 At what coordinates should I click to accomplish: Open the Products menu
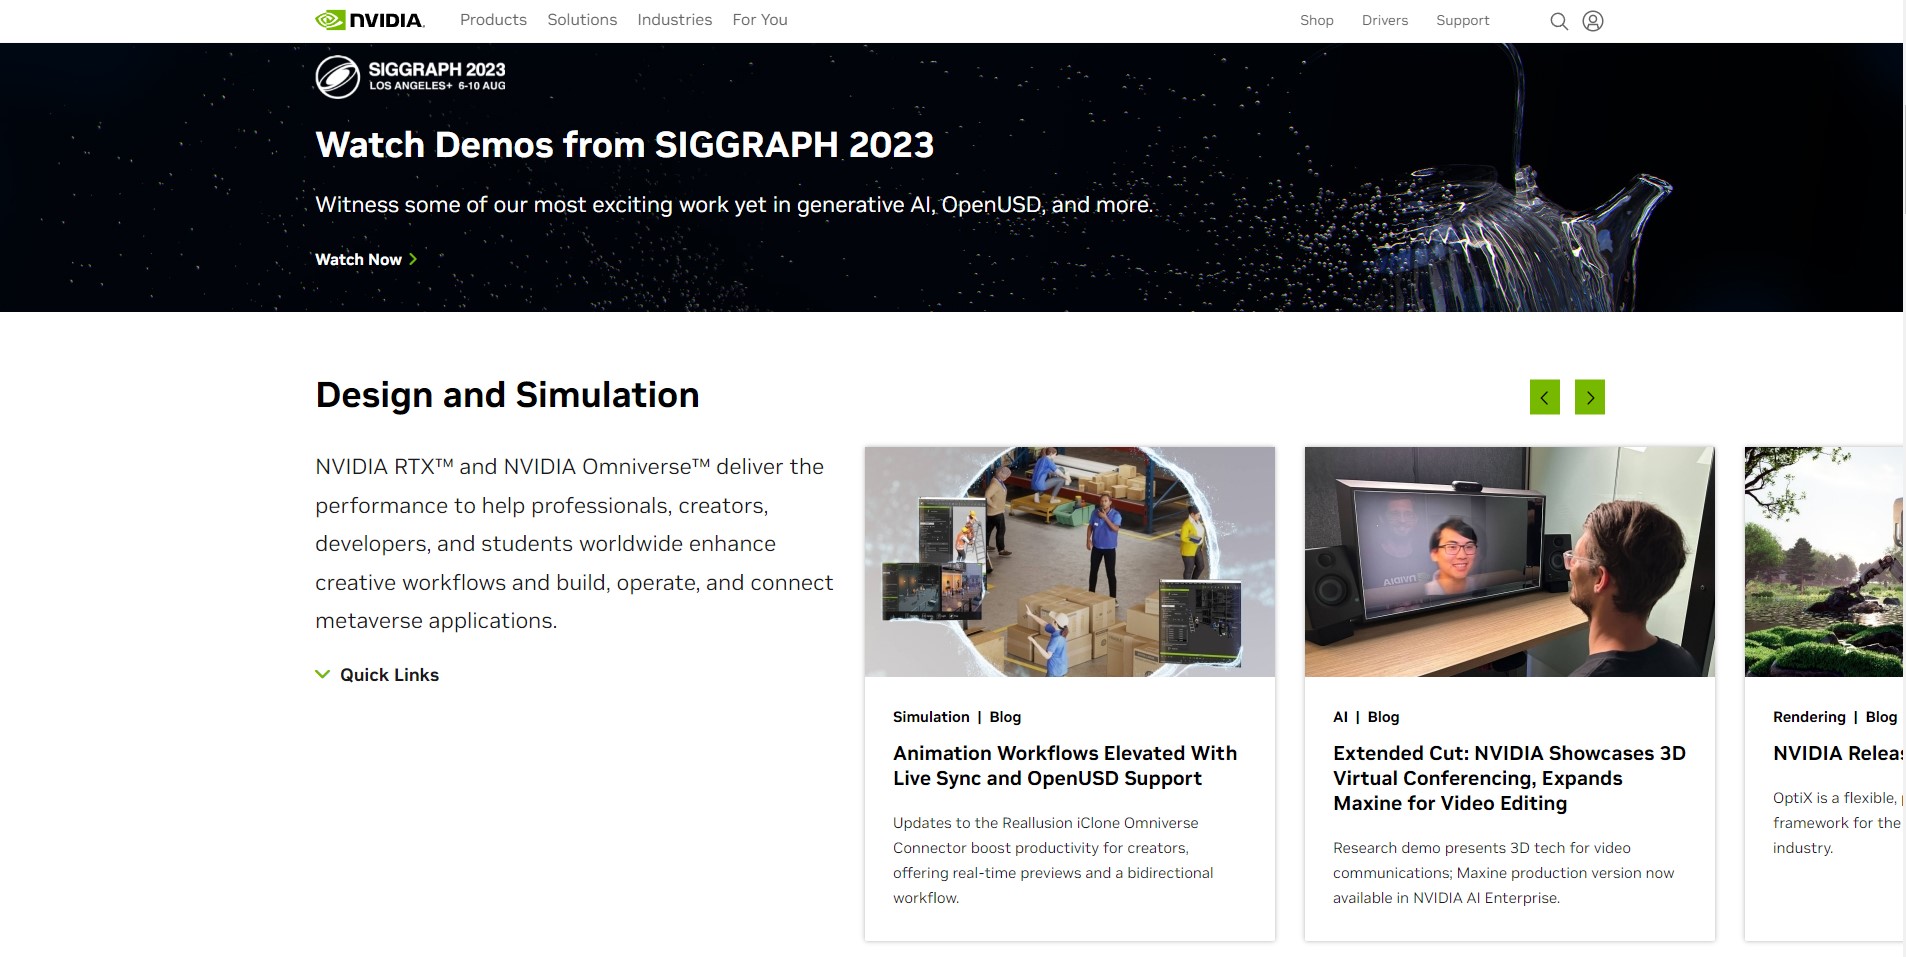(493, 20)
